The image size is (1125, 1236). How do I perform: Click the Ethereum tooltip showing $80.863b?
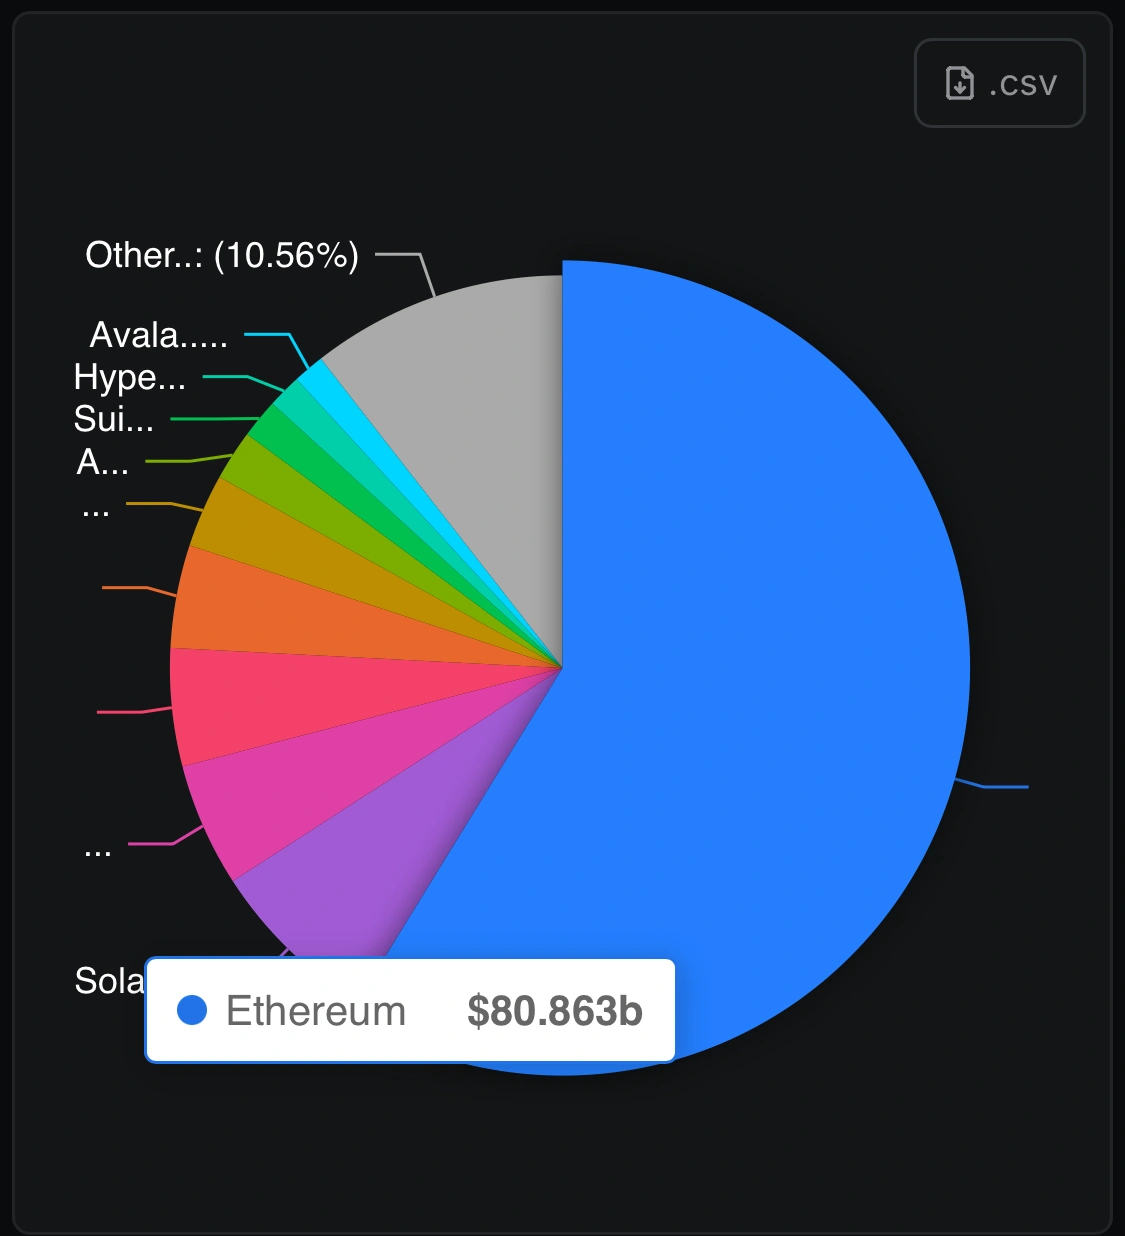(x=410, y=1010)
